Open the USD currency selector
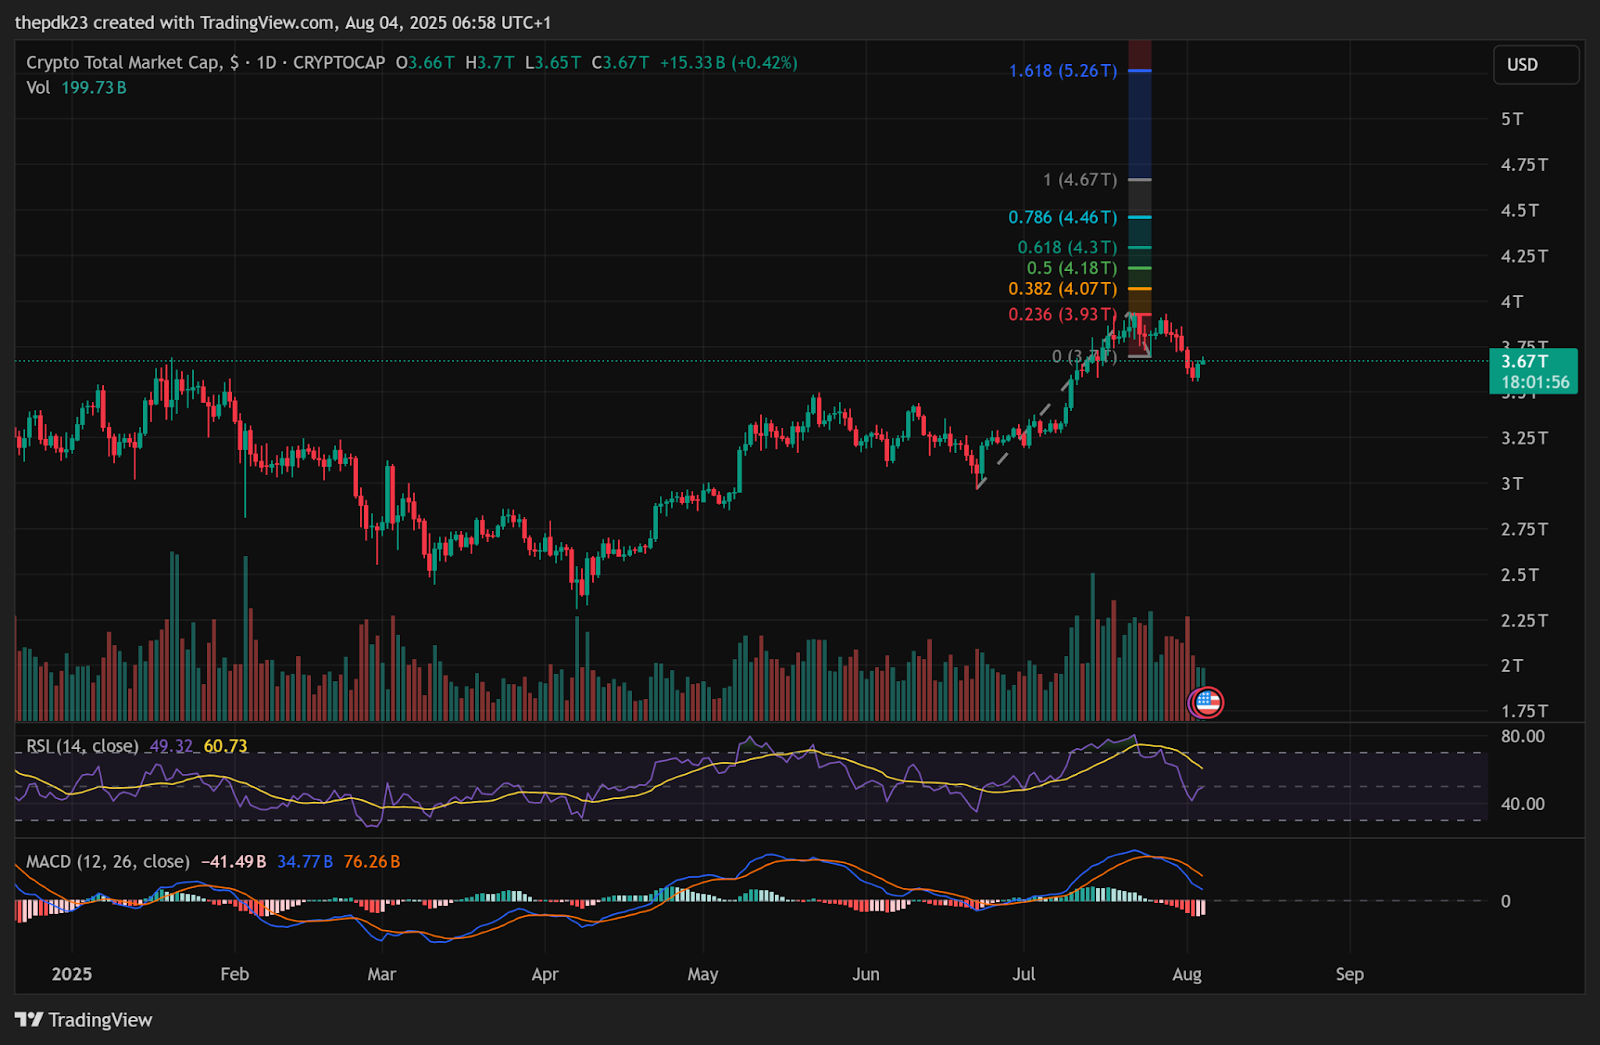The width and height of the screenshot is (1600, 1045). click(x=1535, y=65)
